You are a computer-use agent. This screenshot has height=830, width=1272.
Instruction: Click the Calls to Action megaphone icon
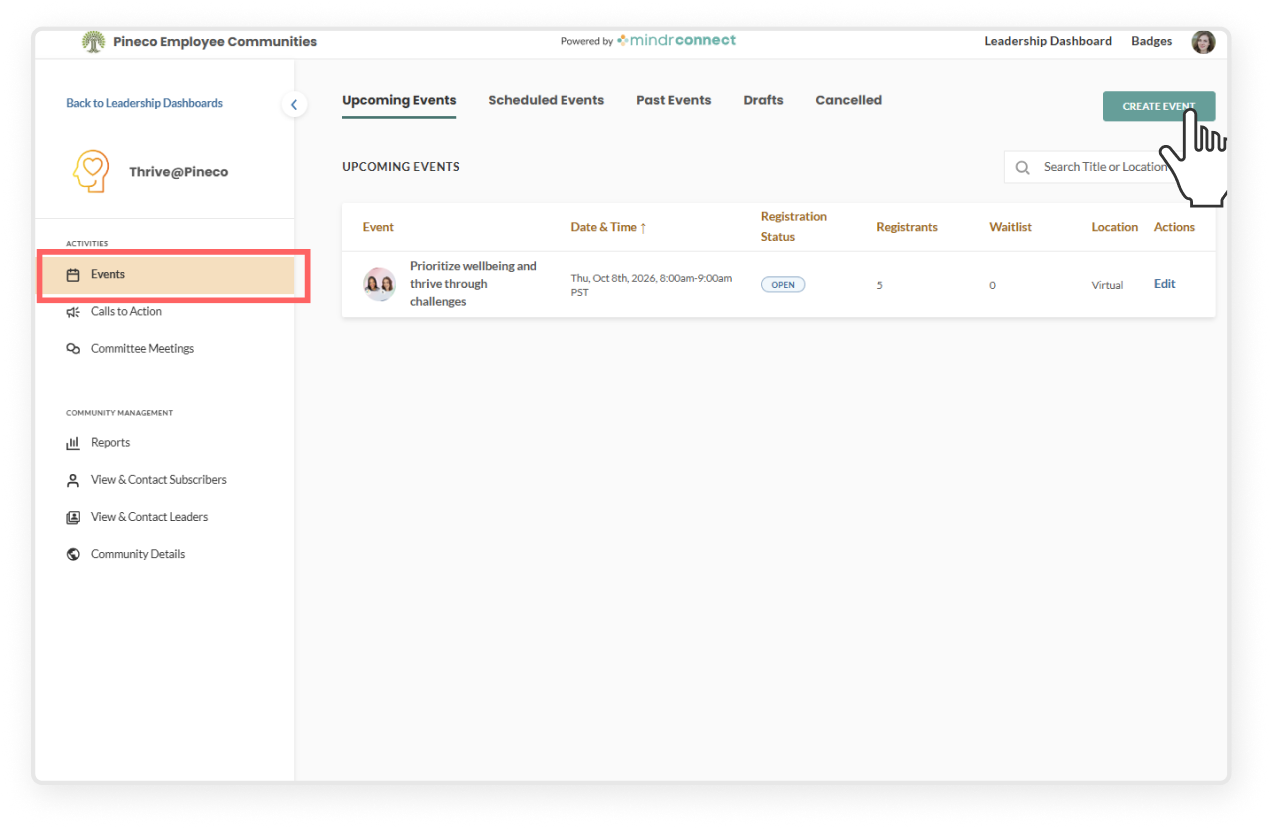[x=73, y=312]
